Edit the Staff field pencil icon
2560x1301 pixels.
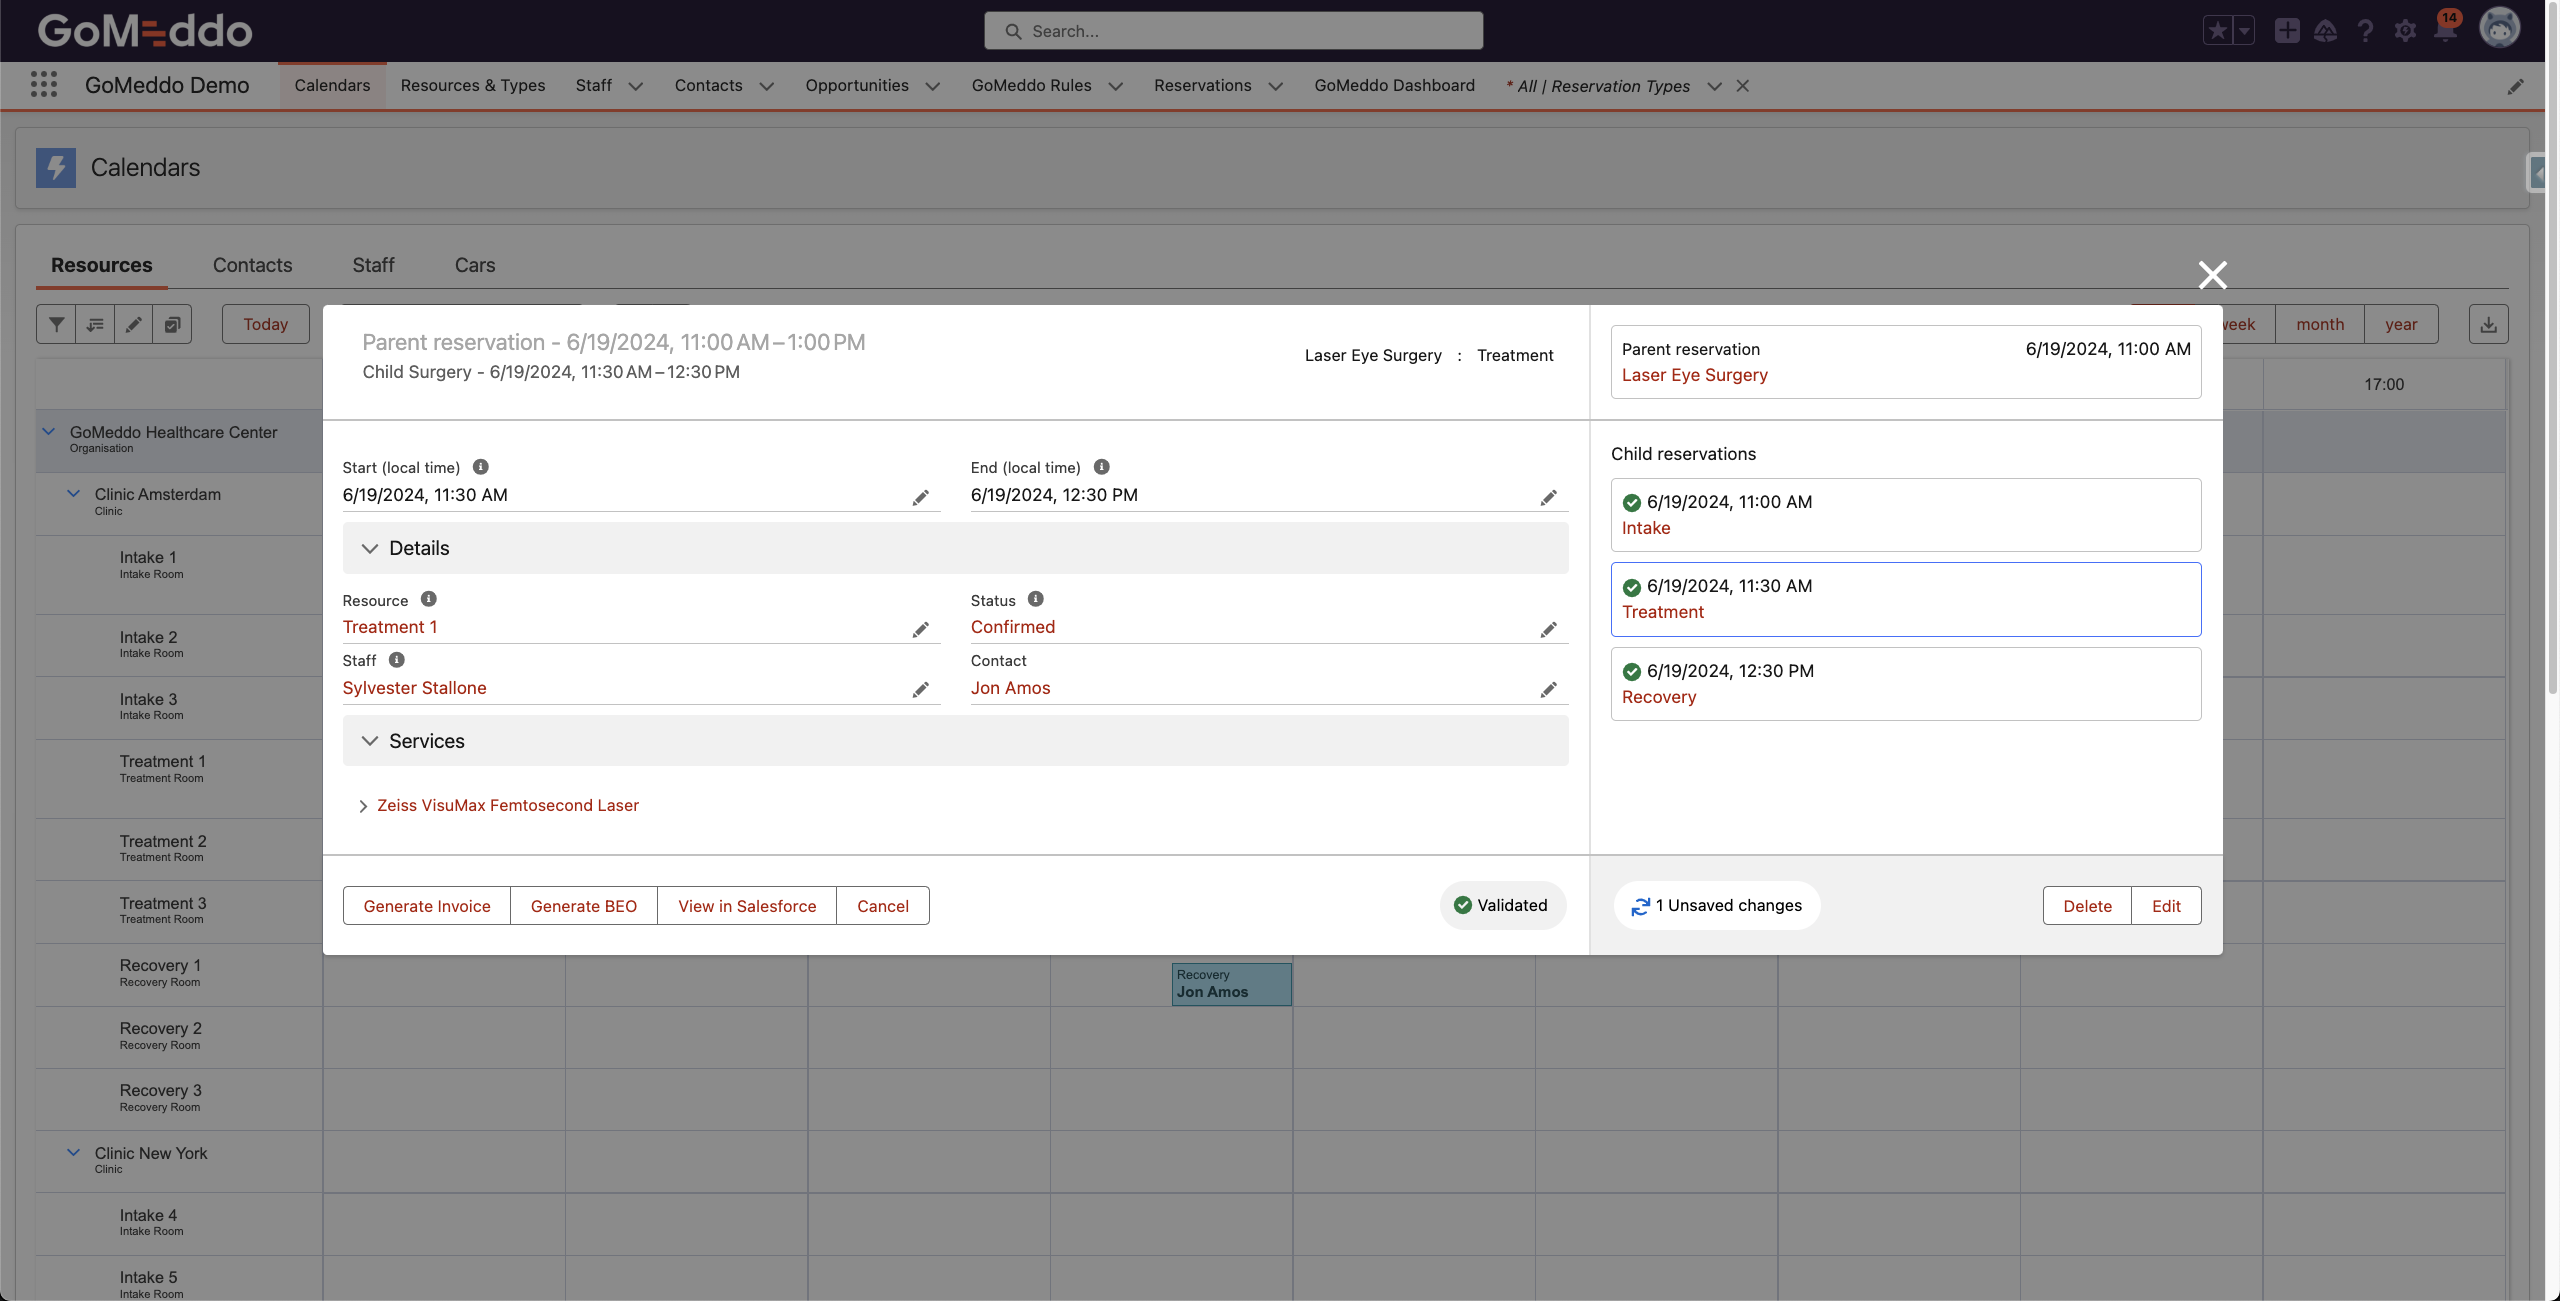[920, 690]
